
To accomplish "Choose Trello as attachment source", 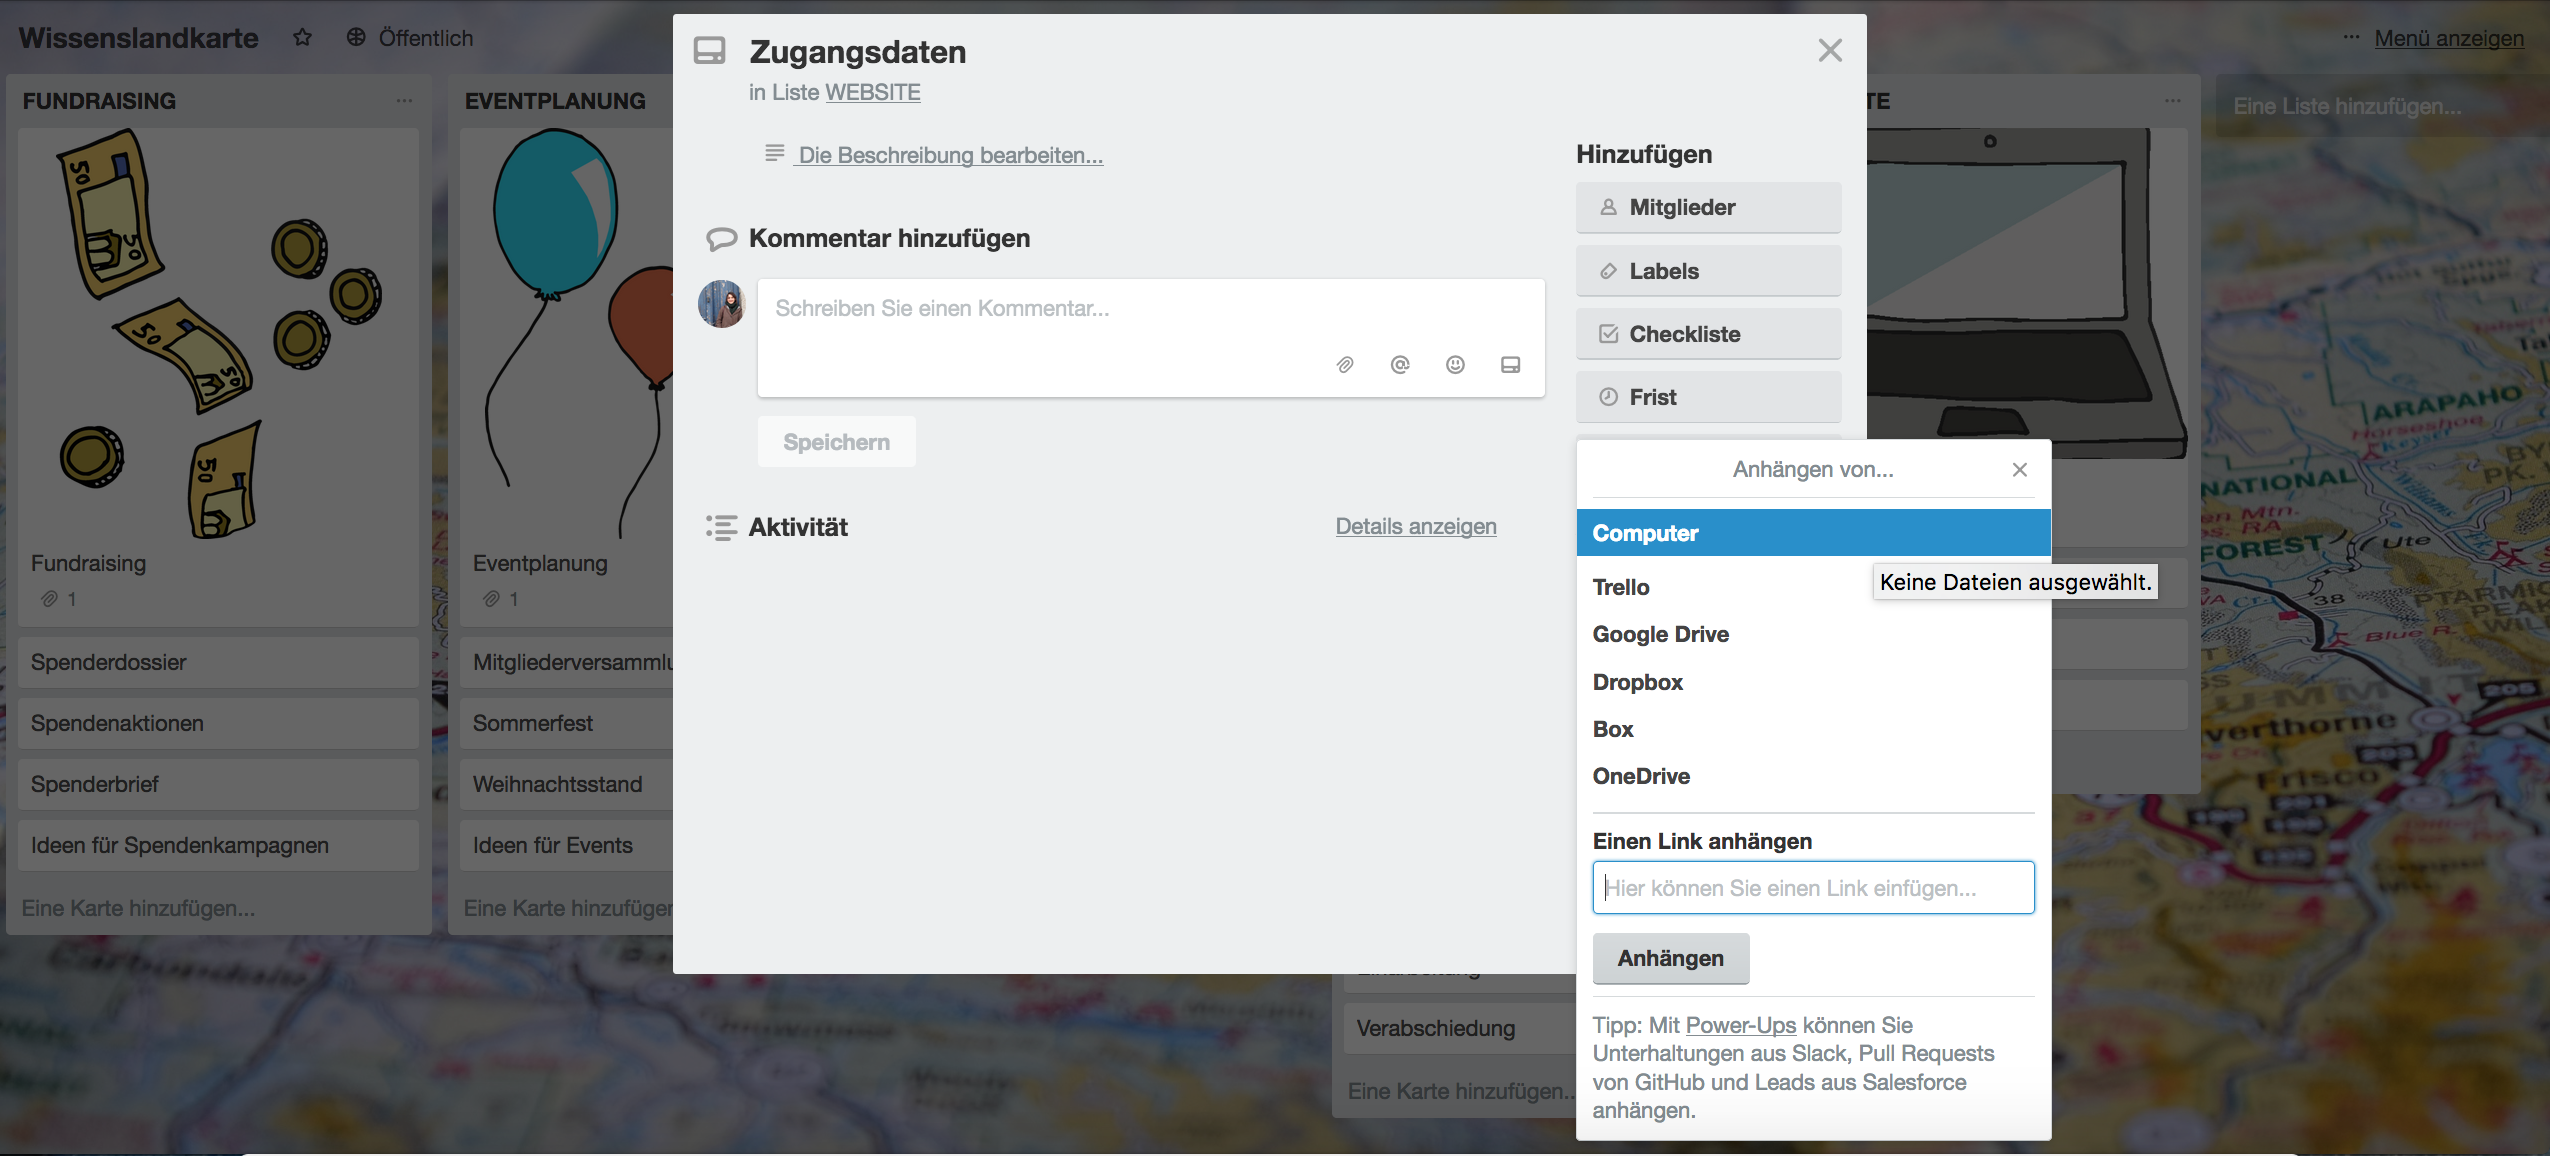I will 1620,587.
